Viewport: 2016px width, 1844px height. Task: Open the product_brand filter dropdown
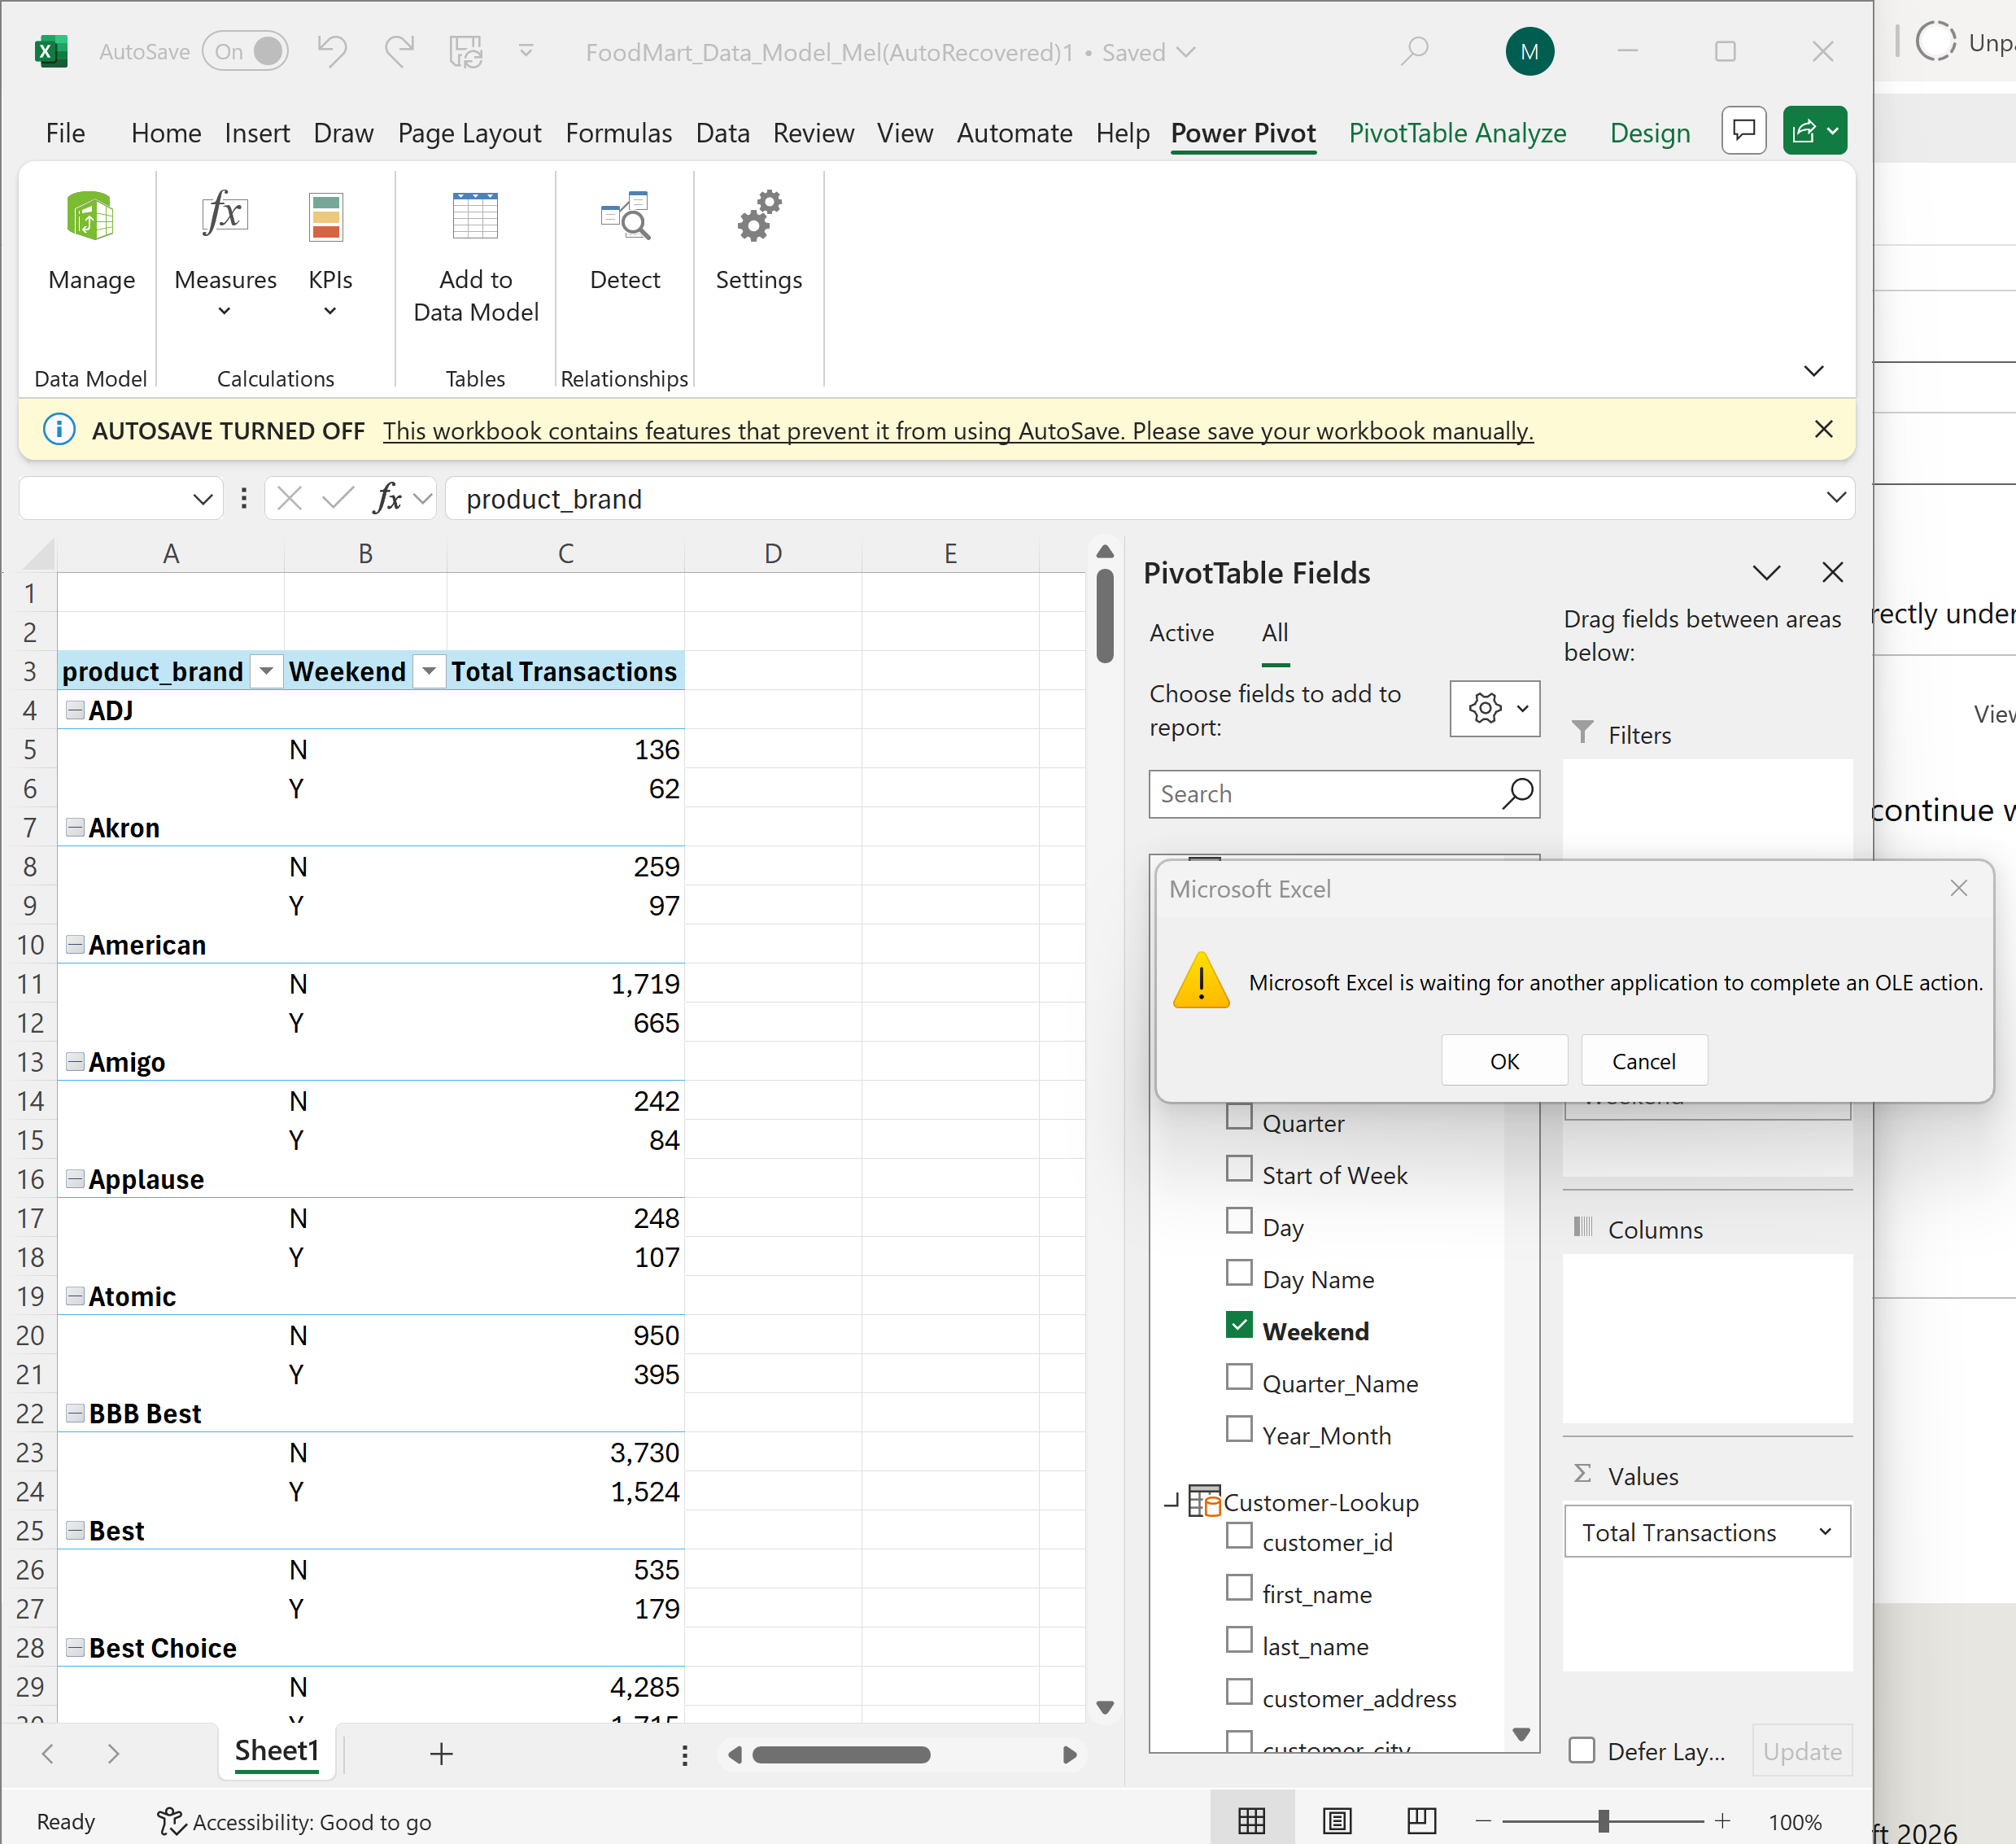265,671
